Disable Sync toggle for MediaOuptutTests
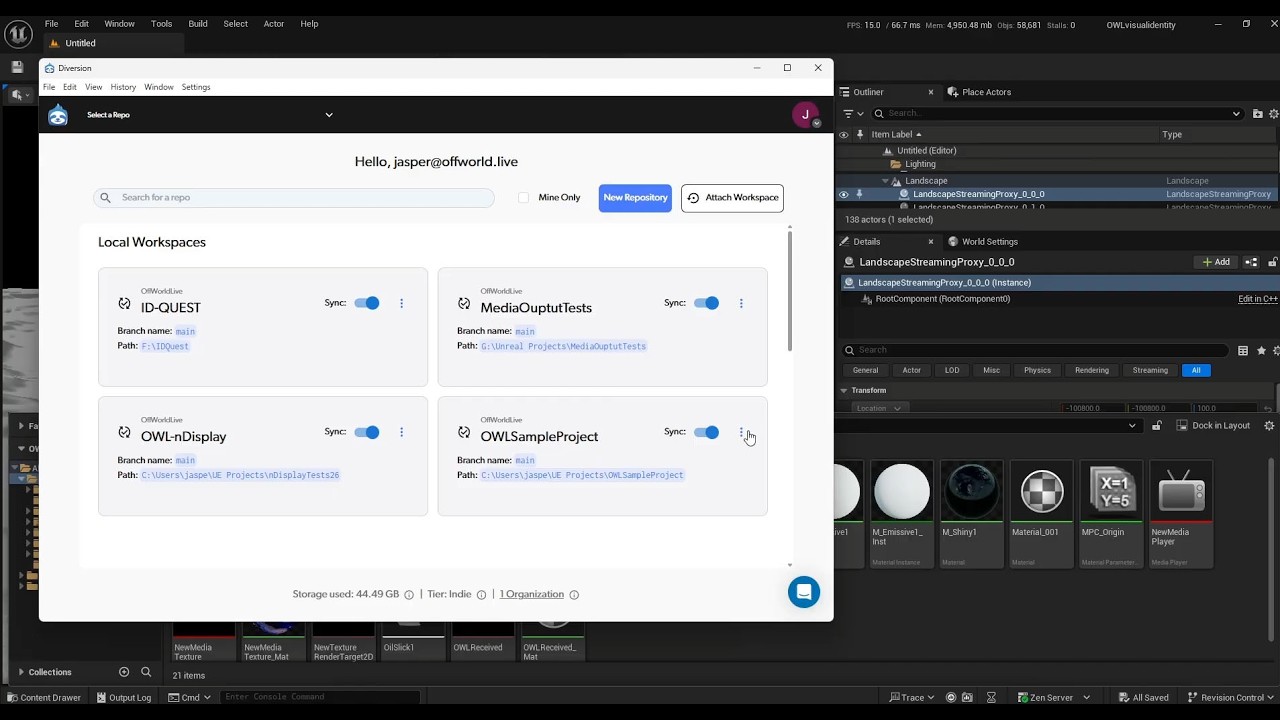Viewport: 1280px width, 720px height. (706, 303)
